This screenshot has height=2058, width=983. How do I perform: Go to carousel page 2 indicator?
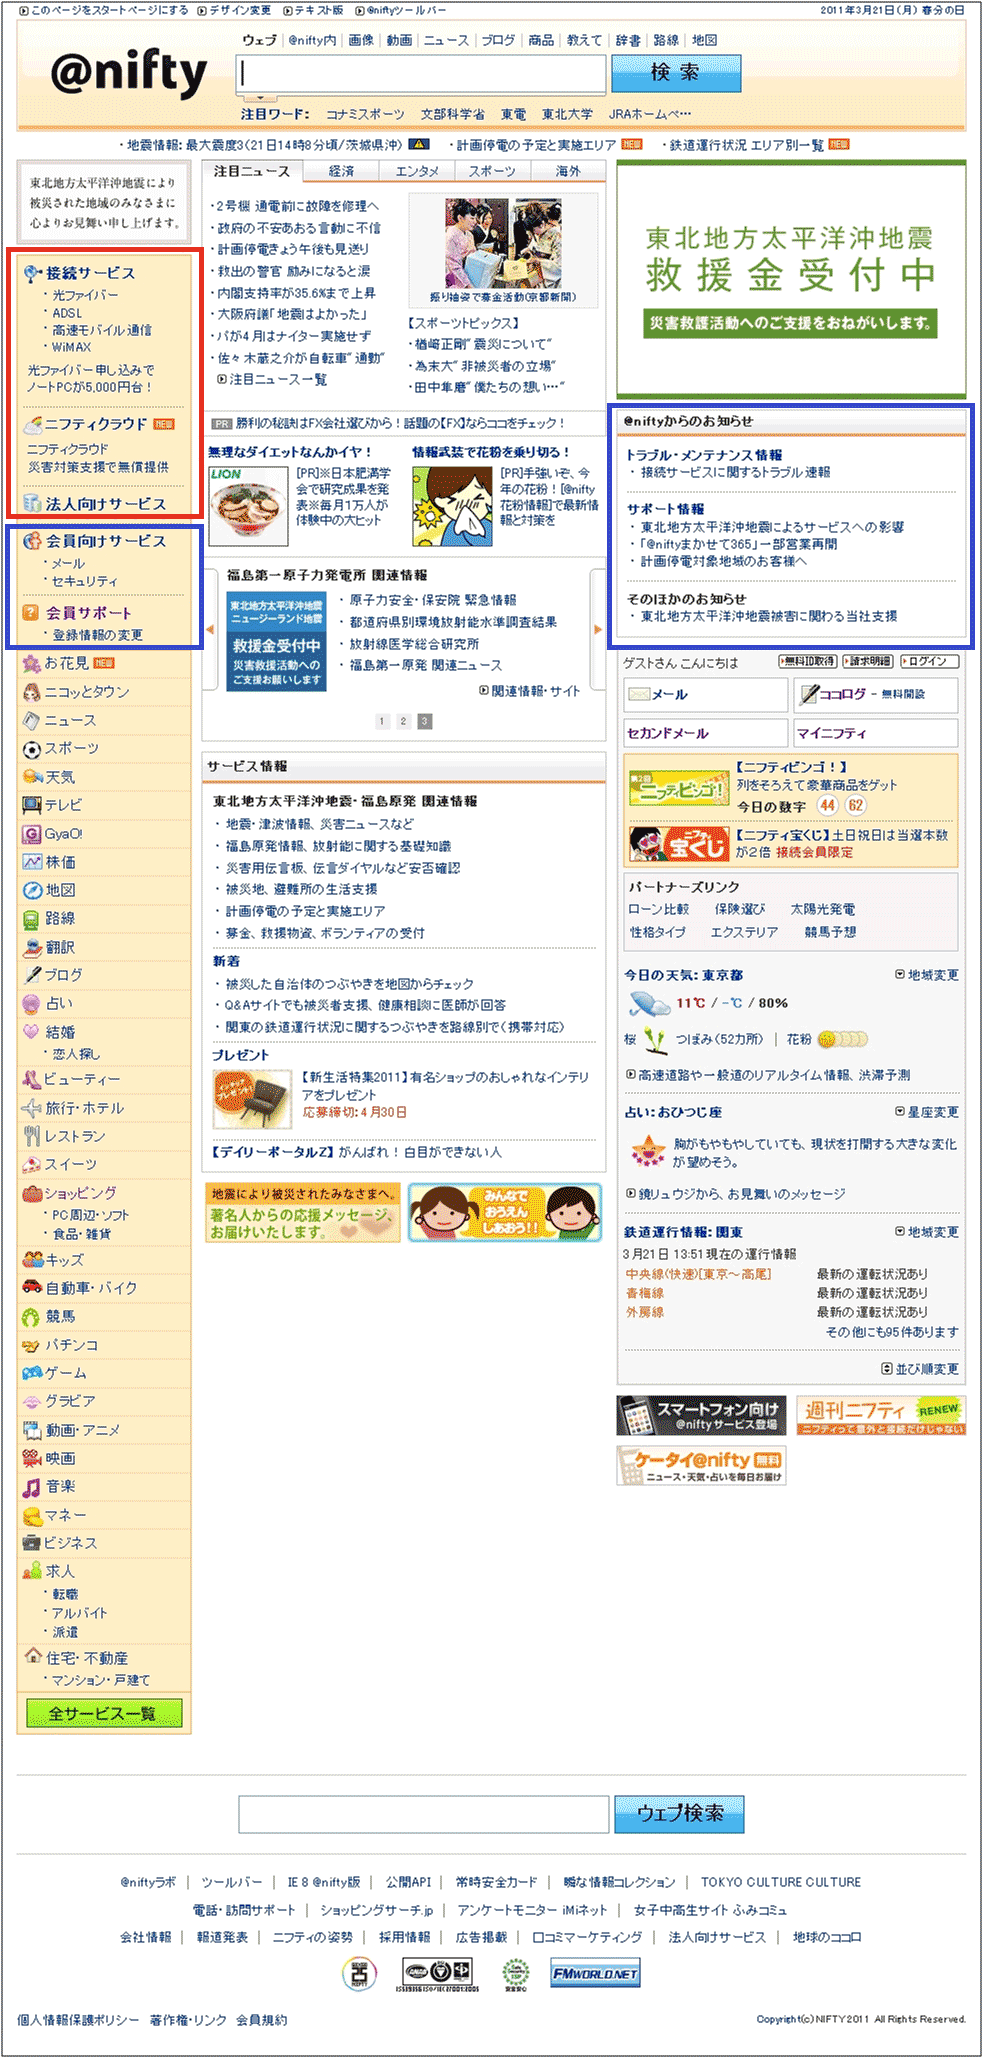tap(403, 721)
